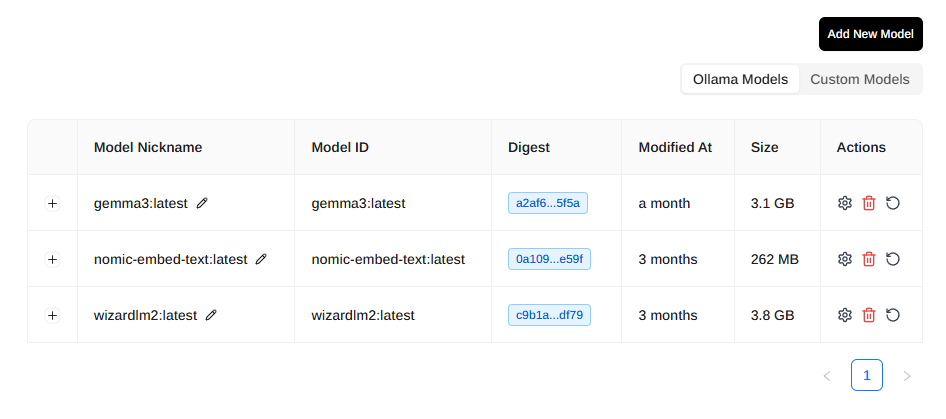Viewport: 946px width, 419px height.
Task: Expand the wizardlm2:latest row
Action: 53,315
